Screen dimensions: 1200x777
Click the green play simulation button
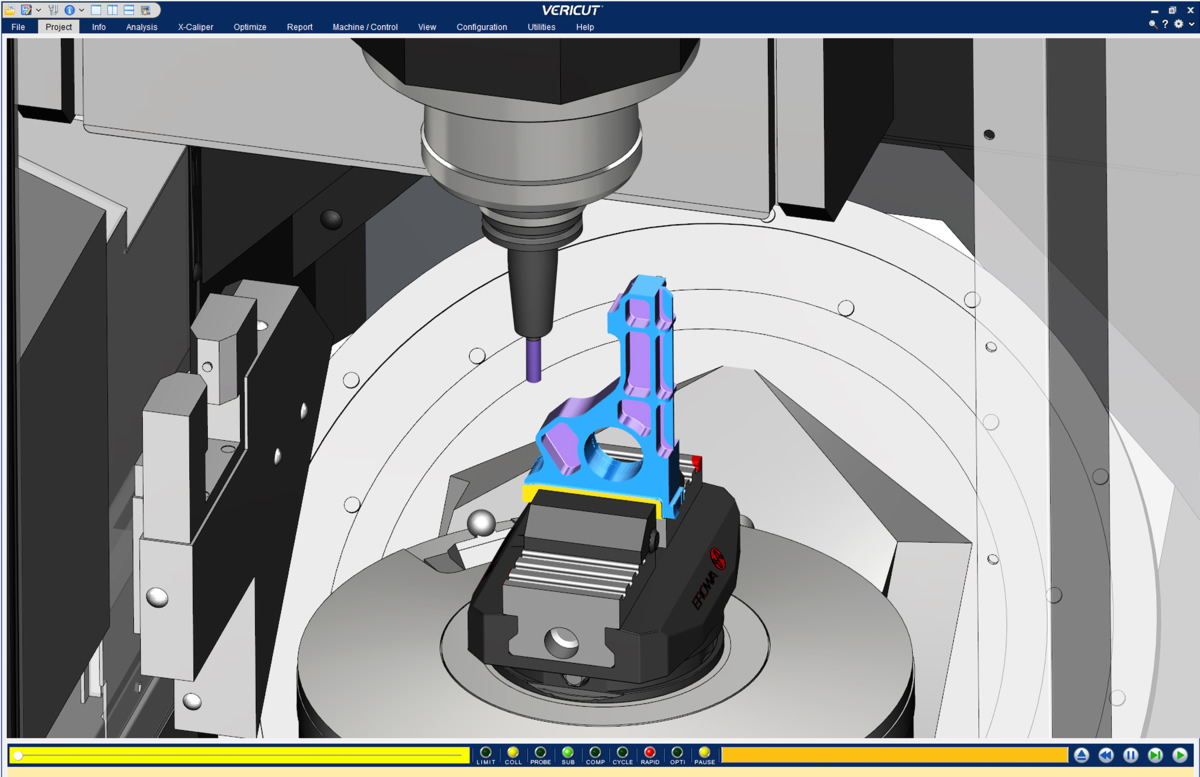(1180, 756)
